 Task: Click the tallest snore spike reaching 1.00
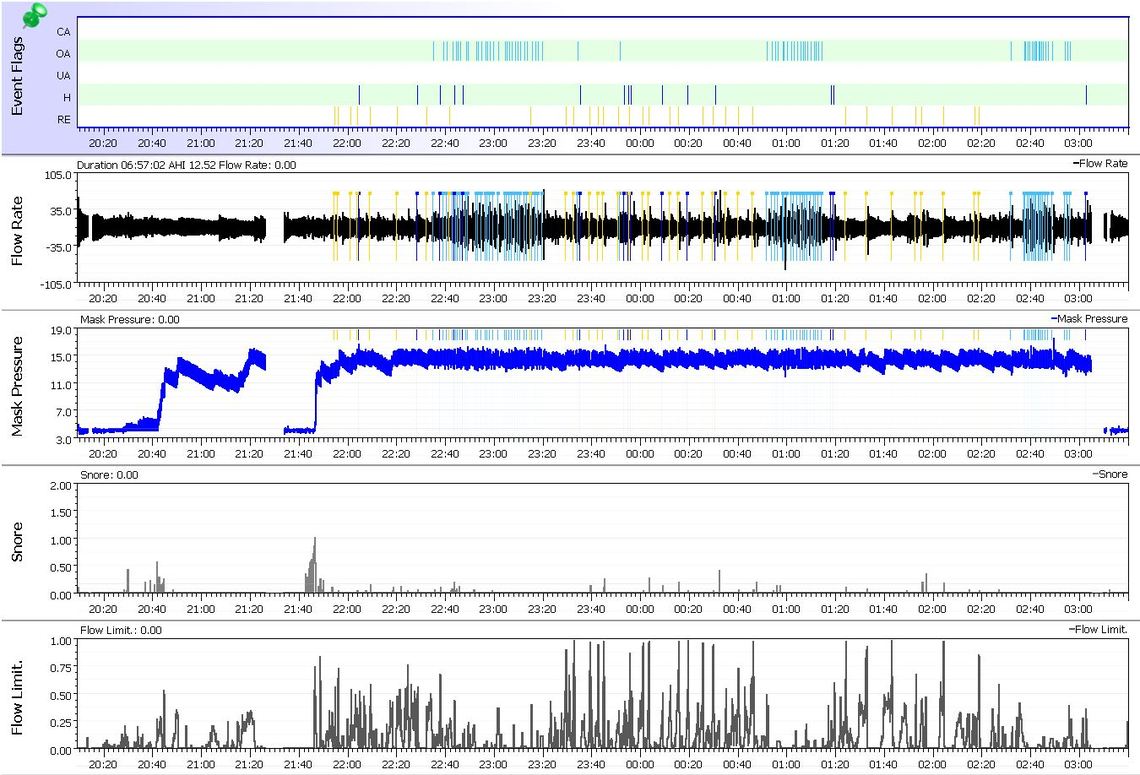[x=314, y=566]
